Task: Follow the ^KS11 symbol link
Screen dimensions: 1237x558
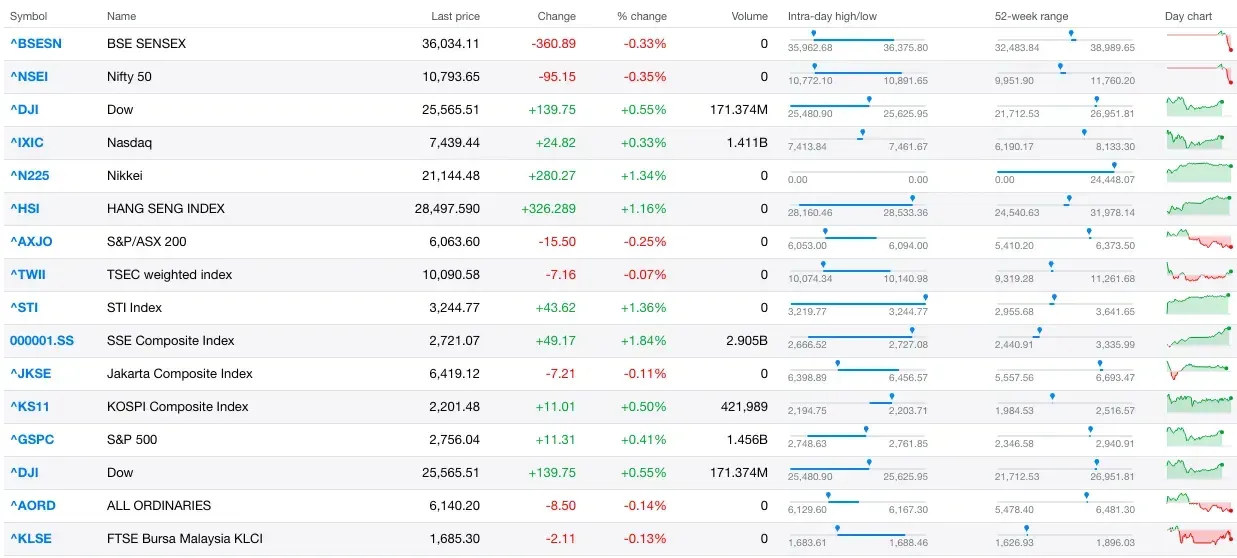Action: [x=30, y=407]
